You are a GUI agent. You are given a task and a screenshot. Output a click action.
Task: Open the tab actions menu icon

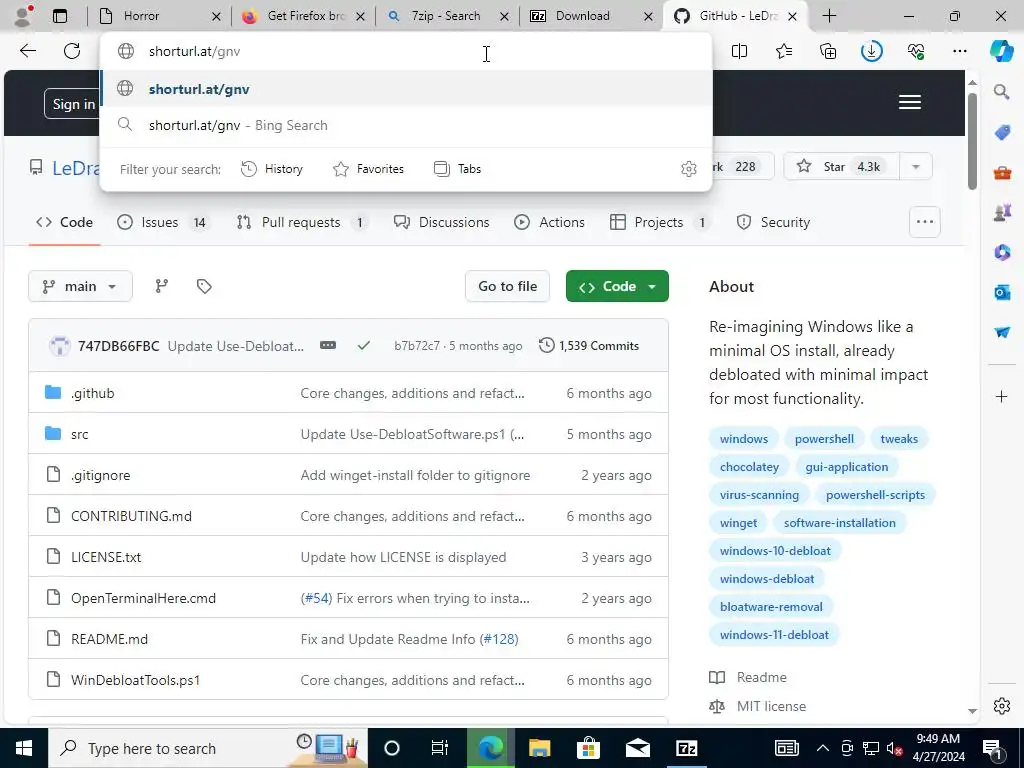pyautogui.click(x=59, y=16)
